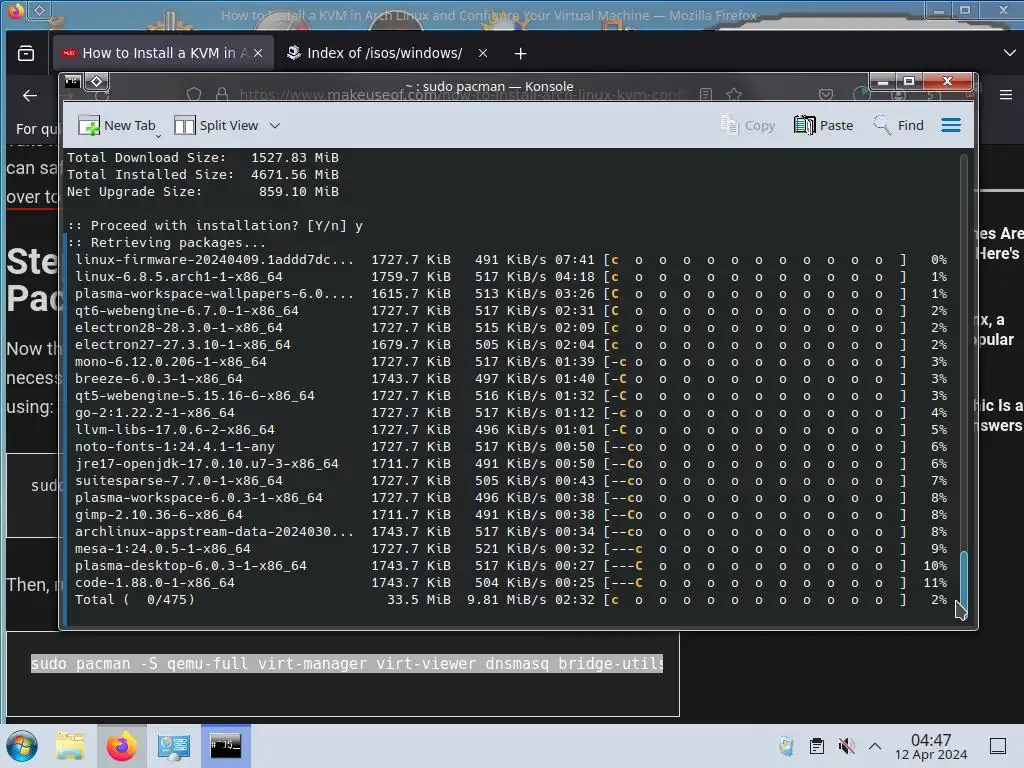Click the qt6-webengine-6.7.0-1 package line
This screenshot has height=768, width=1024.
click(511, 310)
